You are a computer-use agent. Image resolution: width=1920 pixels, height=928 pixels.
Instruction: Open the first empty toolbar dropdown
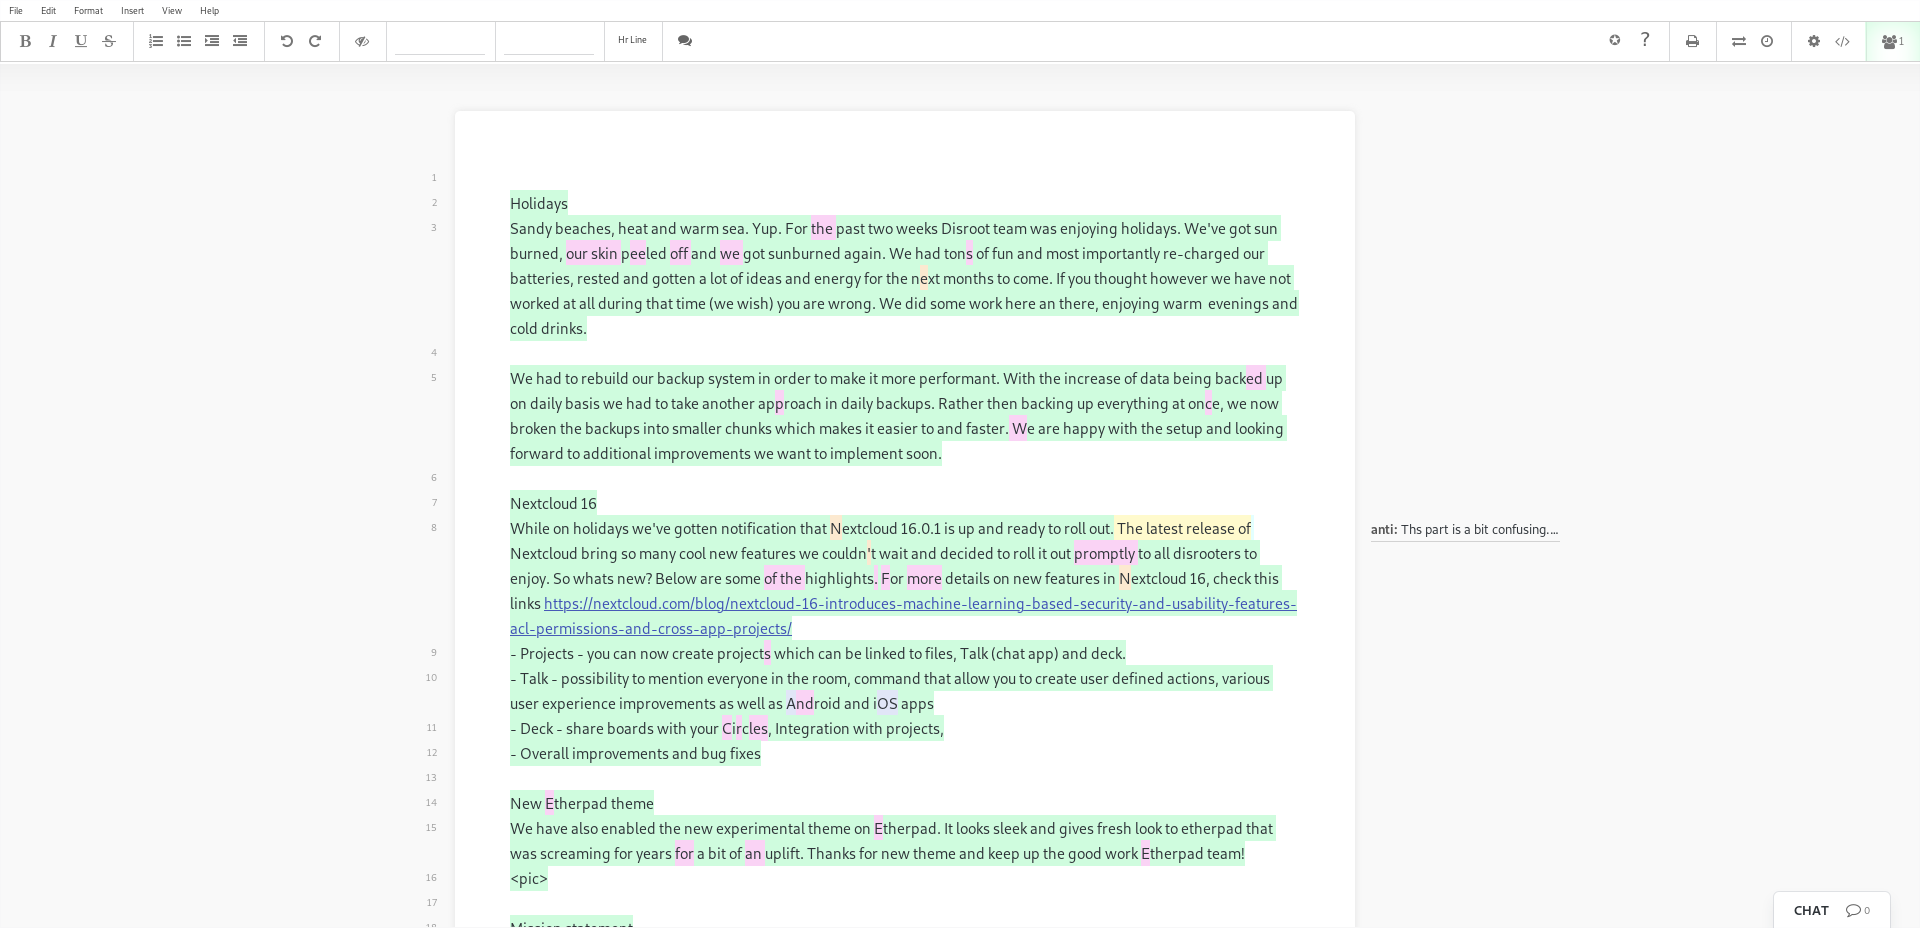coord(440,41)
